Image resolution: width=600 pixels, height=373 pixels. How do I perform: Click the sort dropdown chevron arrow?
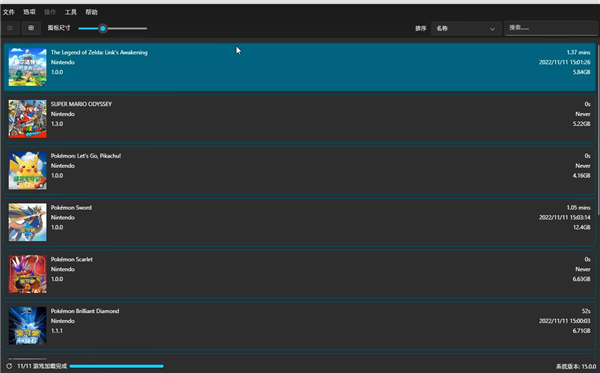492,29
